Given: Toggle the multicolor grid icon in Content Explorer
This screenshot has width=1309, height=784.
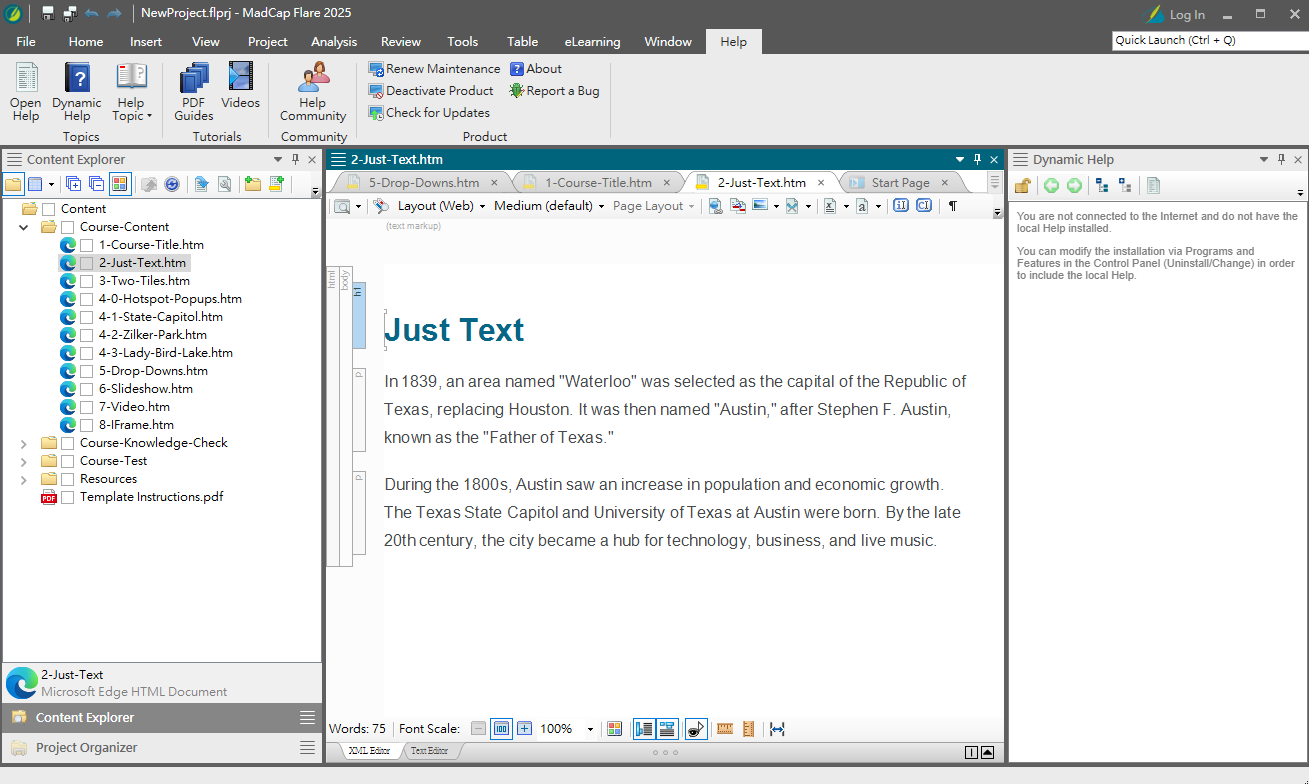Looking at the screenshot, I should click(x=120, y=184).
